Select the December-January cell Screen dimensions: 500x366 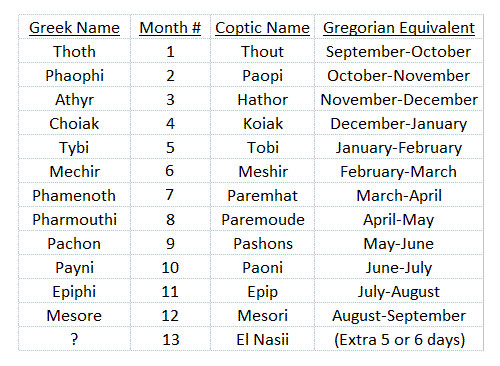point(399,123)
